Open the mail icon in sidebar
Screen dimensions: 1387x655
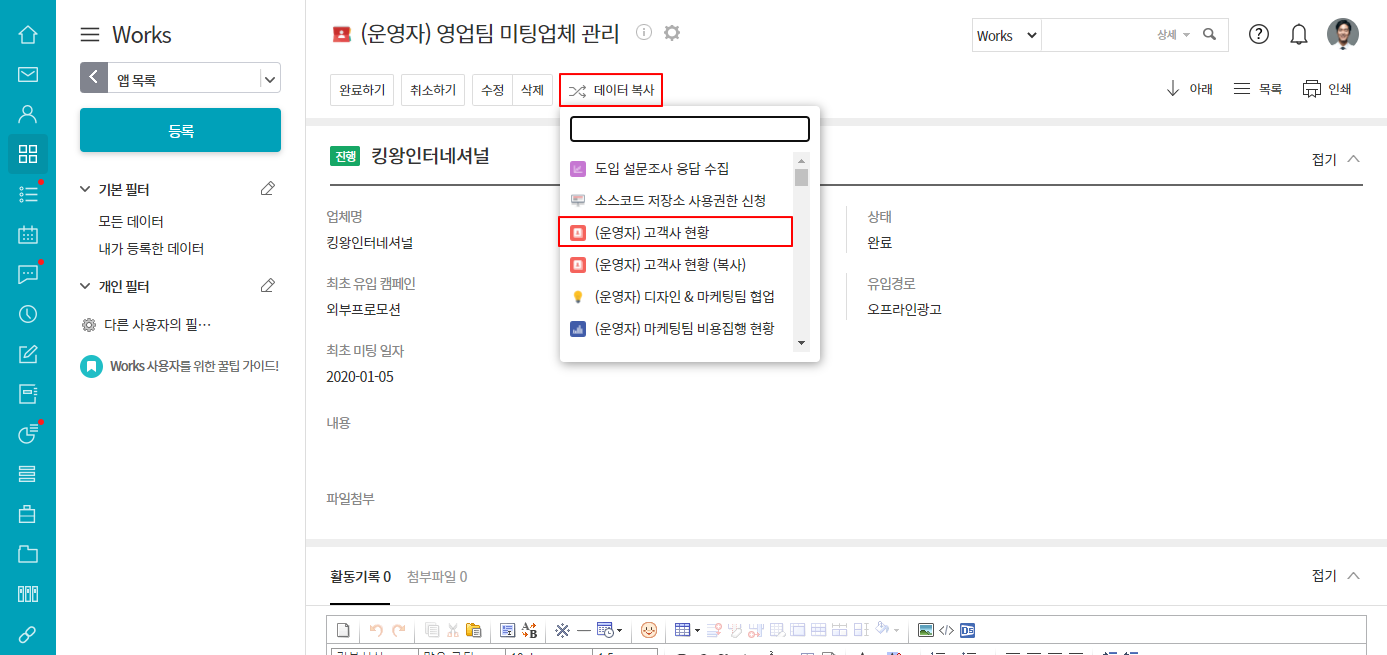pos(28,75)
